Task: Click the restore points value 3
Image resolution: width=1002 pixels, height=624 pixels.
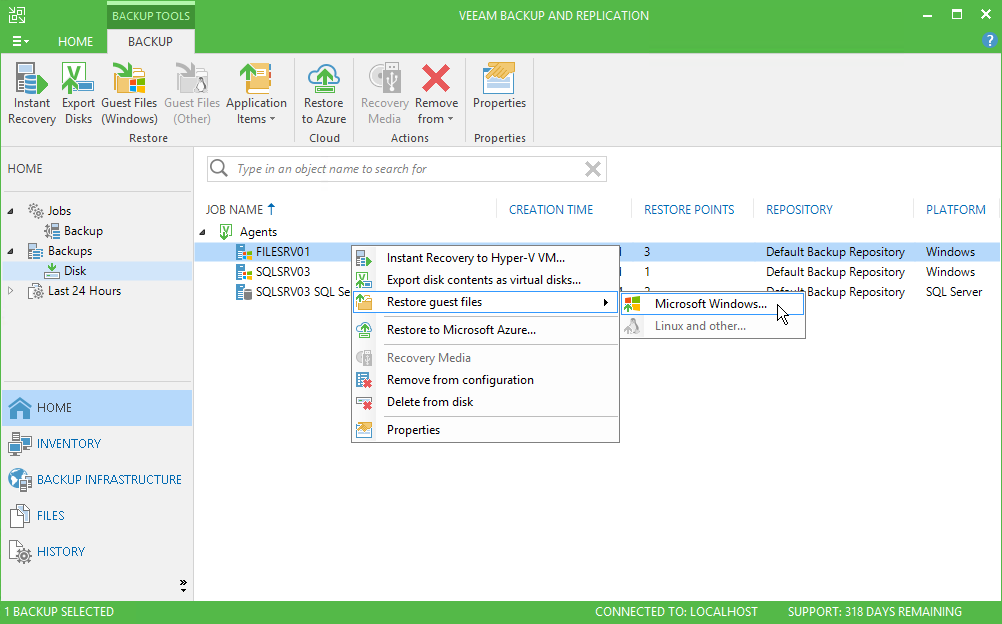Action: [647, 252]
